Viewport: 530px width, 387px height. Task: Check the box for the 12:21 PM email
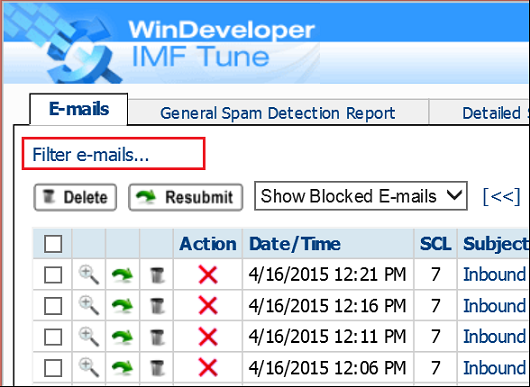coord(53,275)
